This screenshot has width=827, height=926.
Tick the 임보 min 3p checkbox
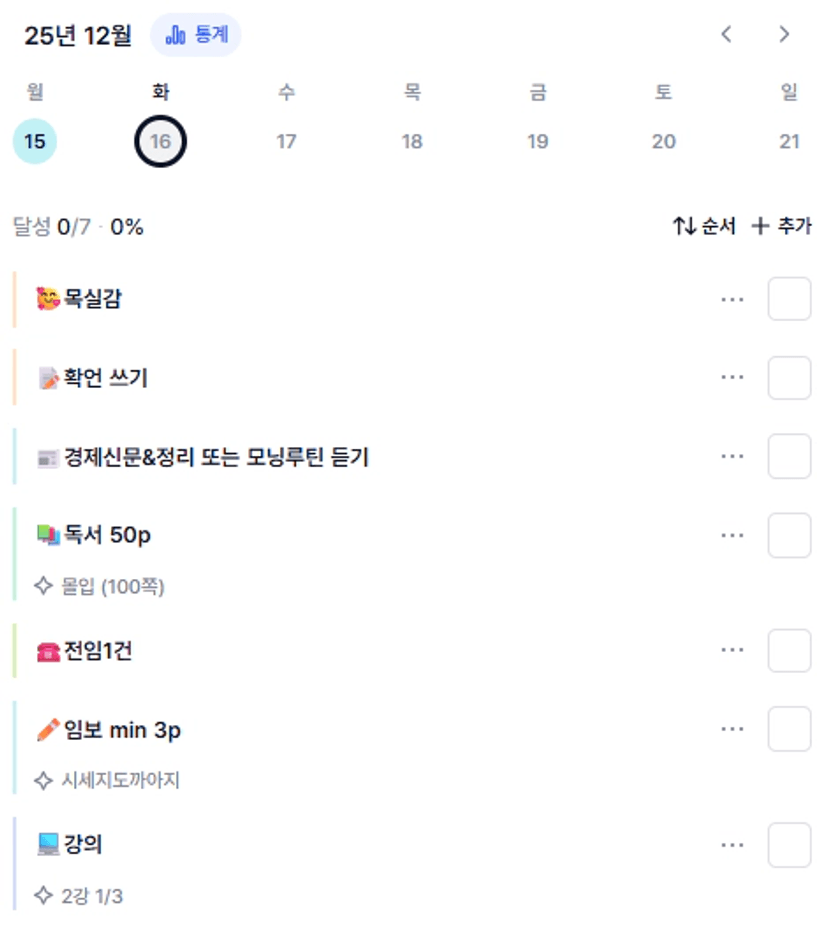[x=789, y=729]
